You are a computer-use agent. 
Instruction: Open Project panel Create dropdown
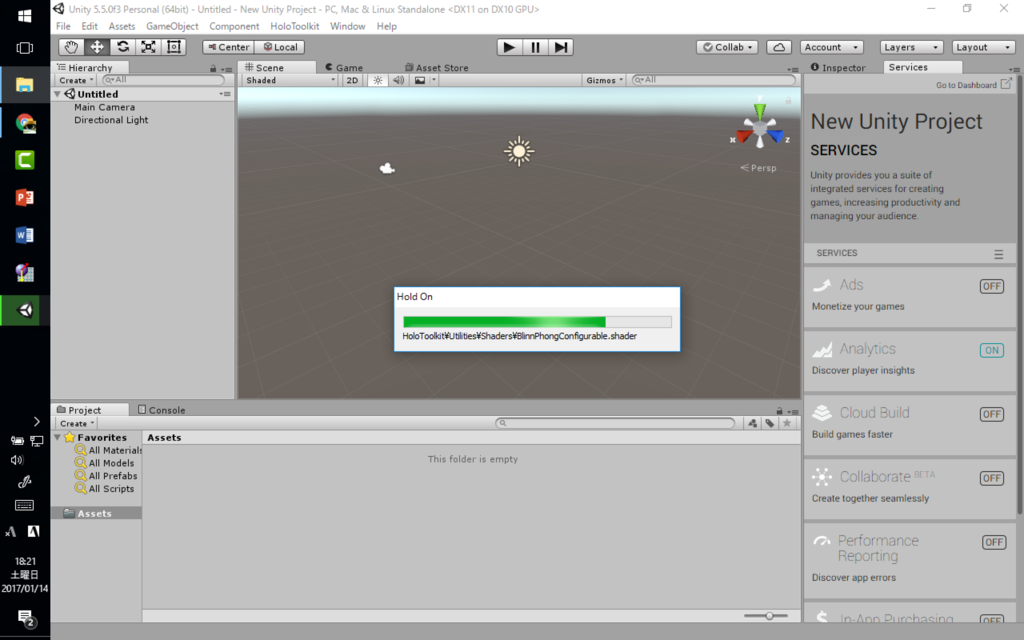pyautogui.click(x=76, y=423)
